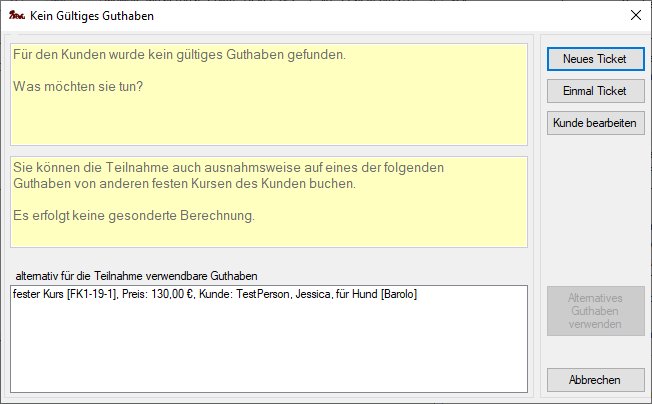The height and width of the screenshot is (404, 652).
Task: Click label 'alternativ für die Teilnahme verwendbare Guthaben'
Action: tap(138, 275)
